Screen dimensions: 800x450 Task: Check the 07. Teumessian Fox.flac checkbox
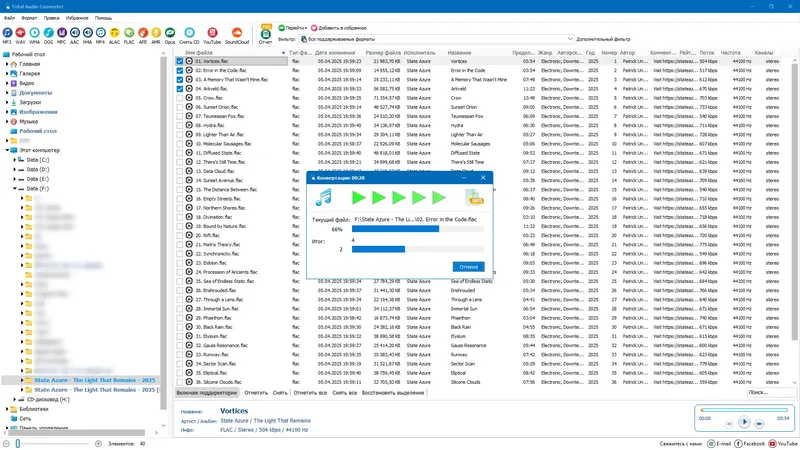(x=180, y=116)
